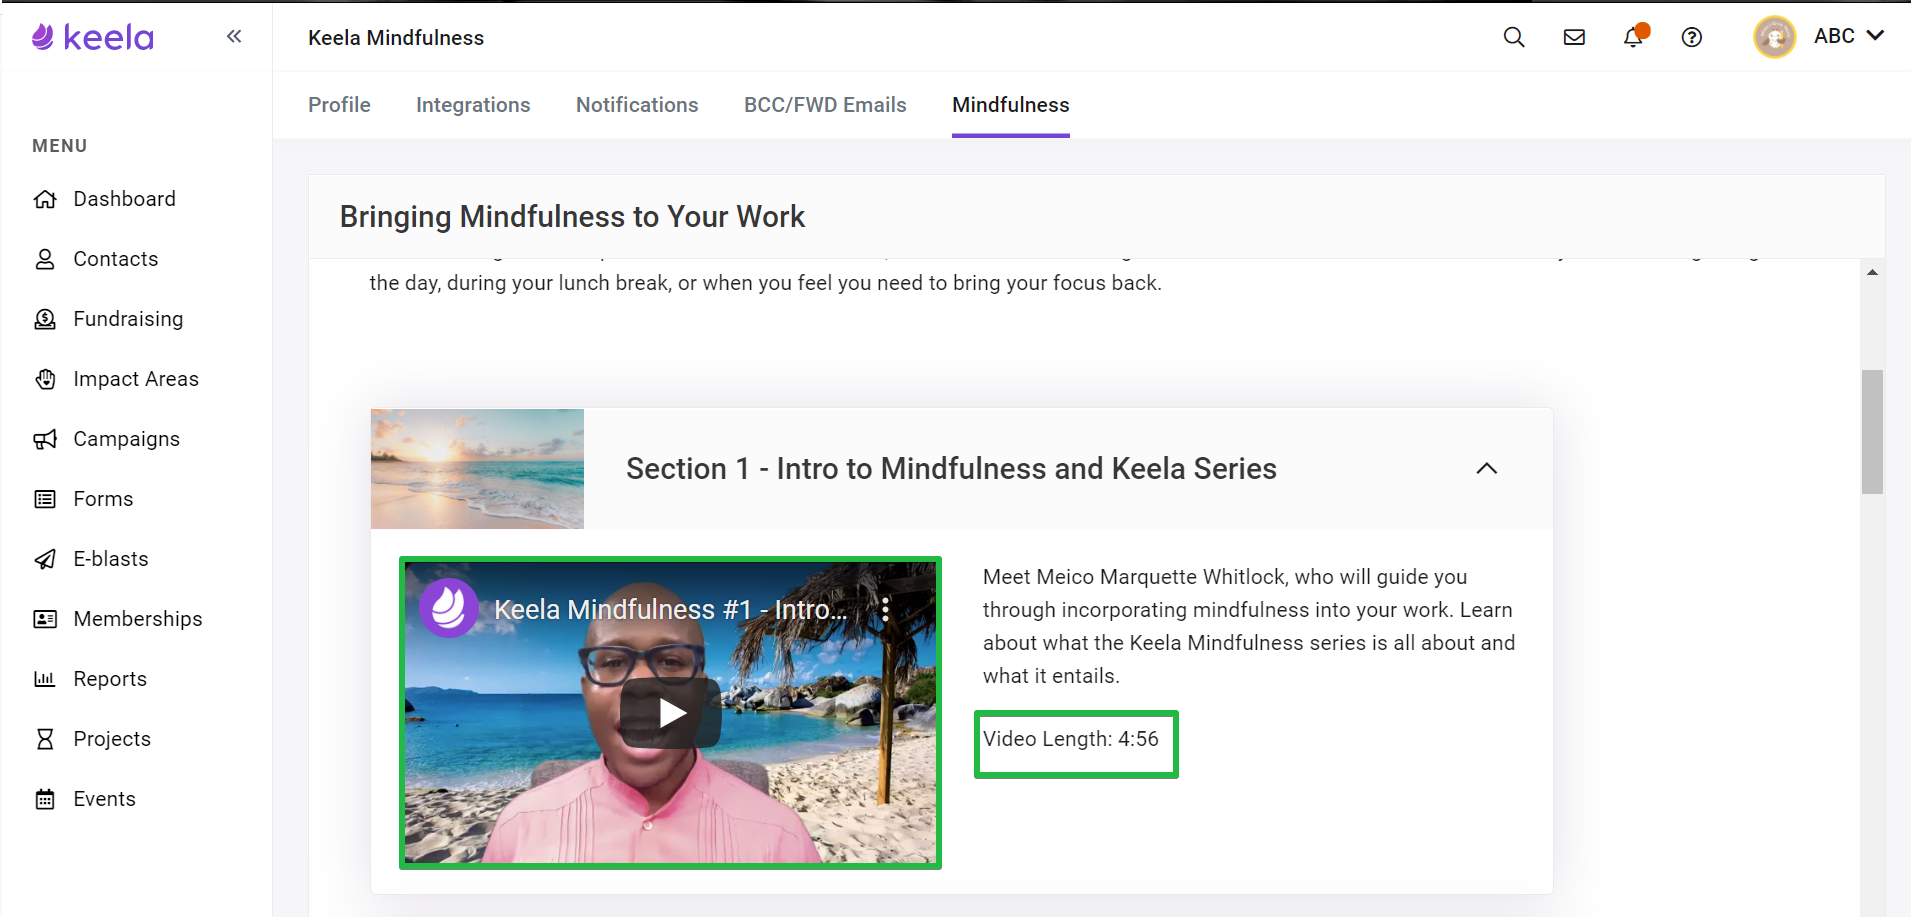The image size is (1911, 917).
Task: Collapse the sidebar with double-chevron icon
Action: click(x=234, y=37)
